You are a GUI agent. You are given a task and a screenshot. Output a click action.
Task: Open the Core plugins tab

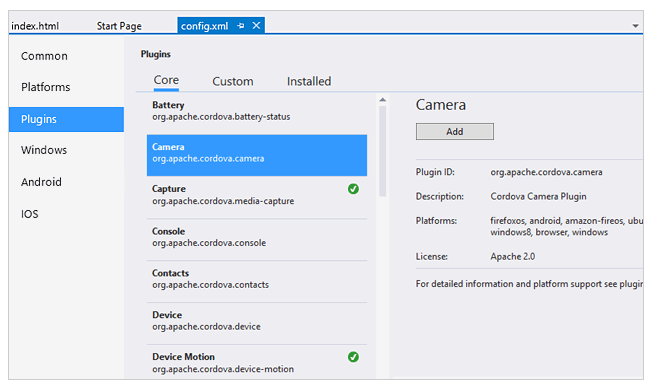(166, 80)
